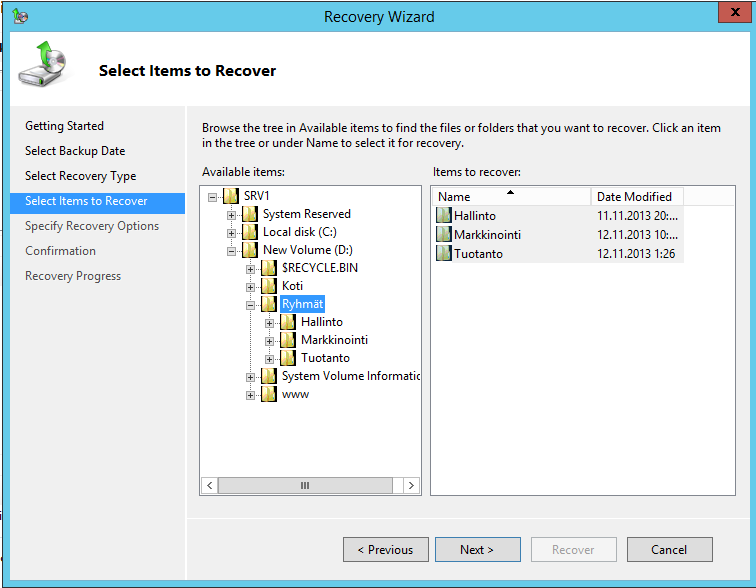Collapse the Ryhmät folder node

pos(250,305)
